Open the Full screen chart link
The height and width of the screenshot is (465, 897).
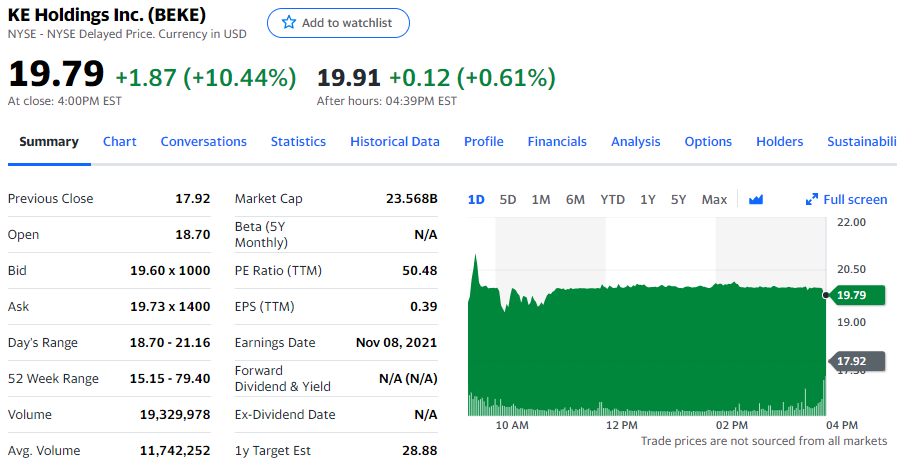[846, 200]
